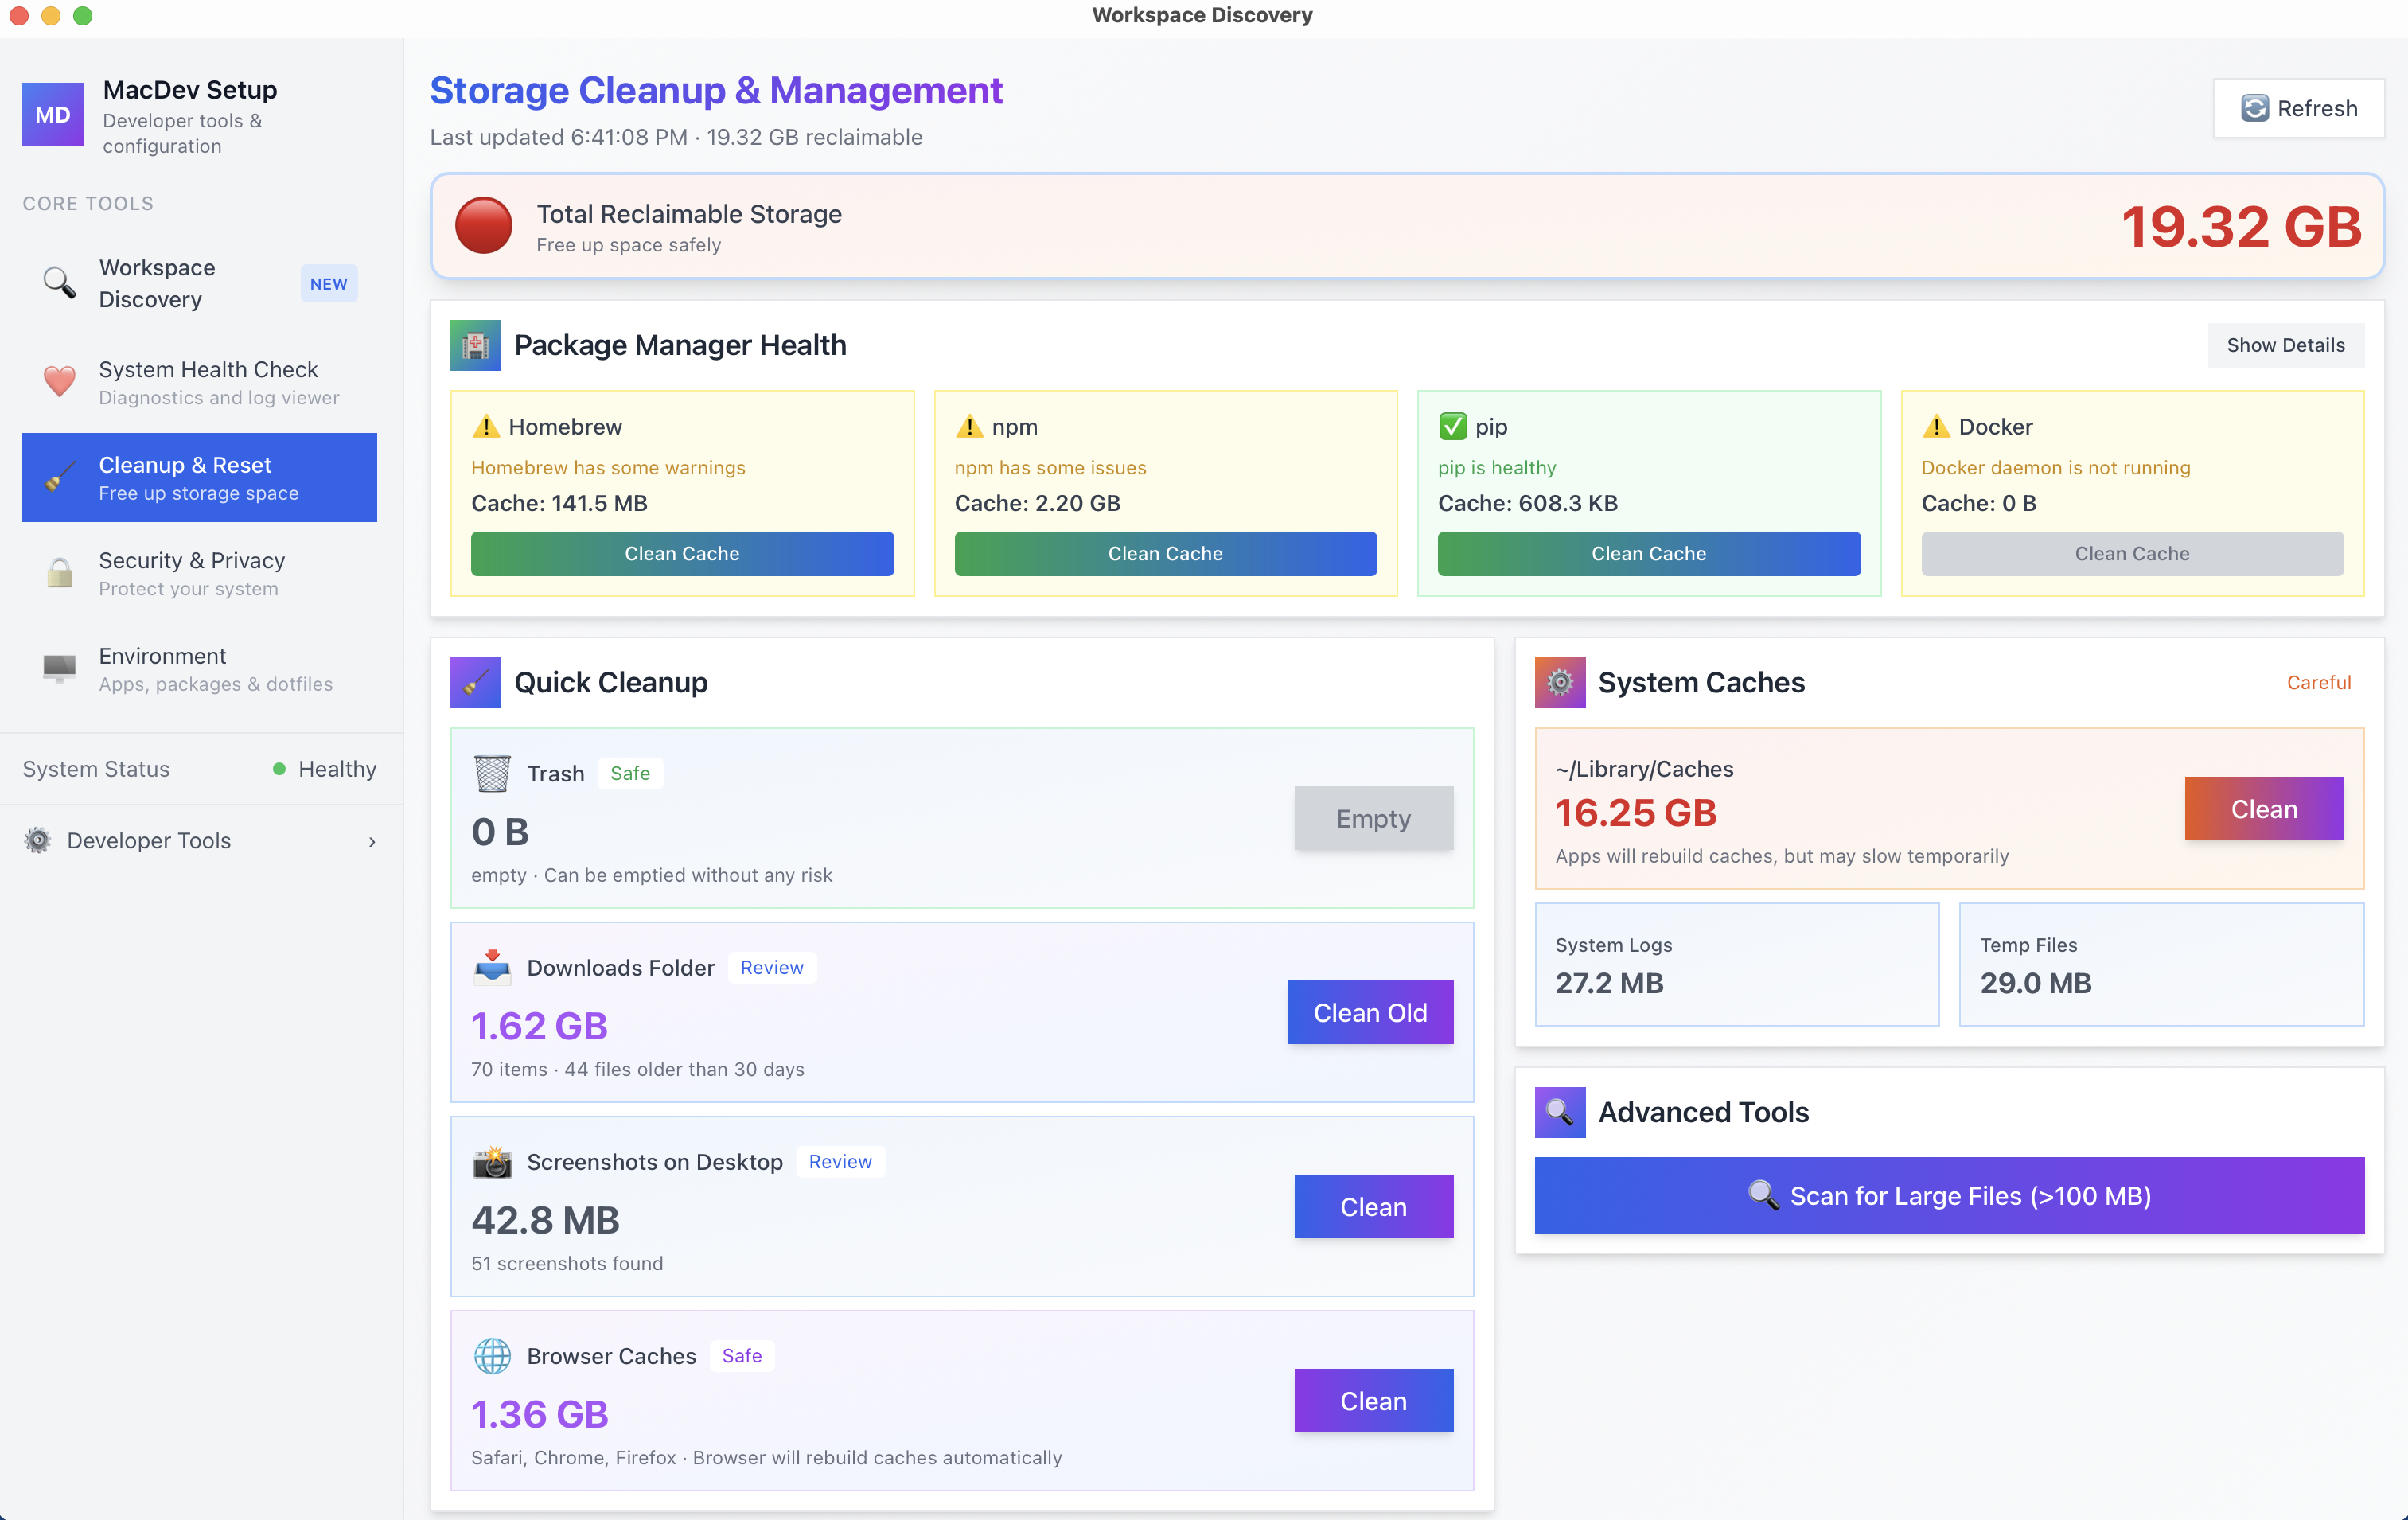Open the Environment section in the sidebar
Image resolution: width=2408 pixels, height=1520 pixels.
(200, 668)
